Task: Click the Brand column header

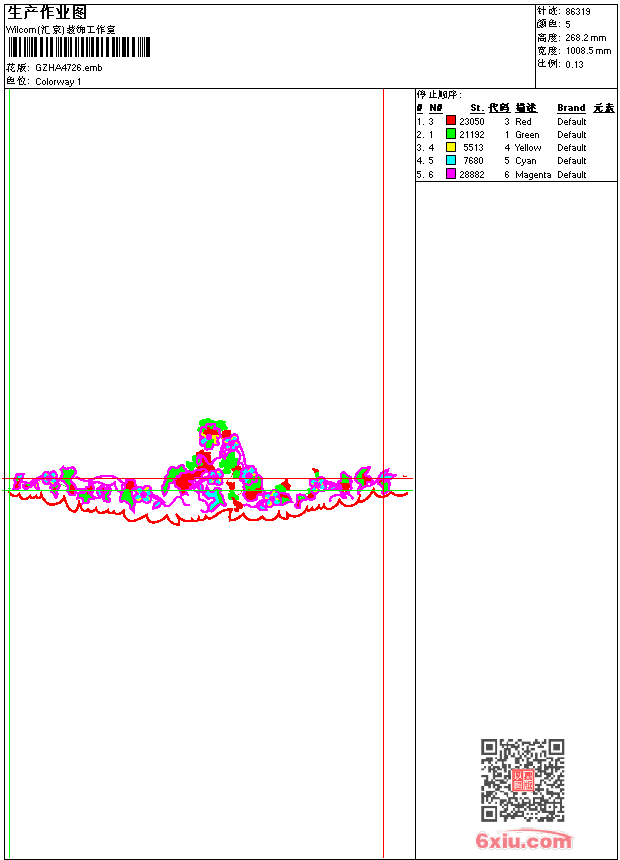Action: 571,108
